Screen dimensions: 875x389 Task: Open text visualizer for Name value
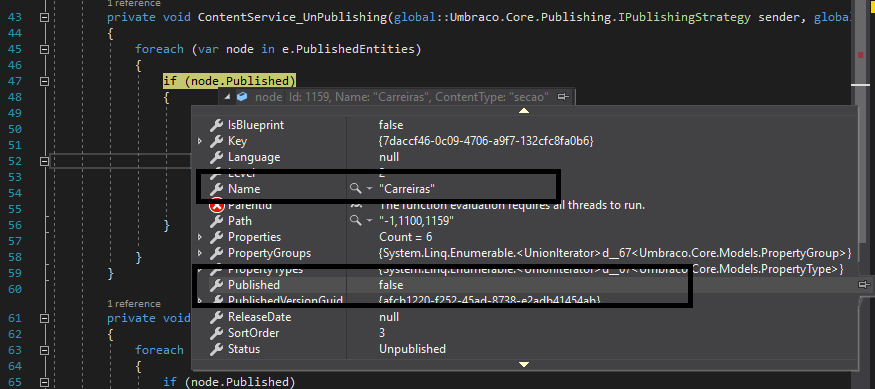[355, 189]
